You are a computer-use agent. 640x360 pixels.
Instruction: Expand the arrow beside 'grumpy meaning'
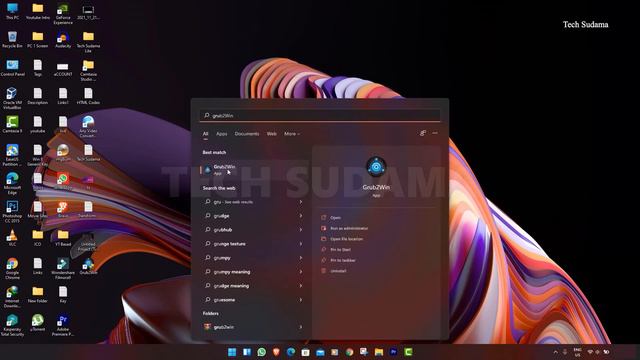click(x=301, y=272)
